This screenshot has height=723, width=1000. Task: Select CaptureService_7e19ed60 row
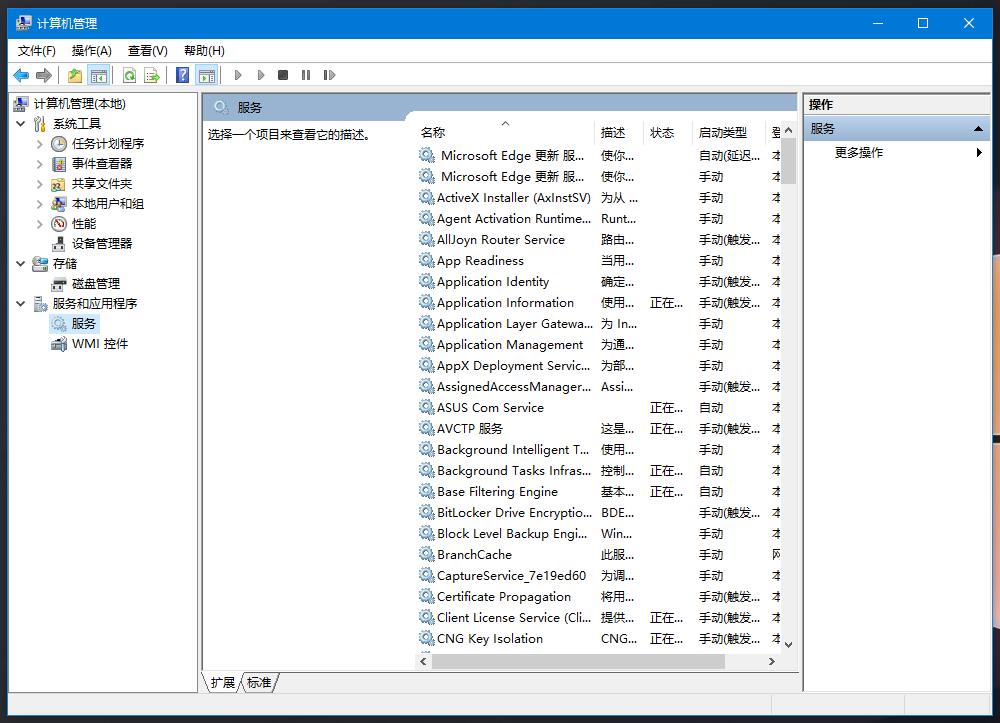coord(599,576)
